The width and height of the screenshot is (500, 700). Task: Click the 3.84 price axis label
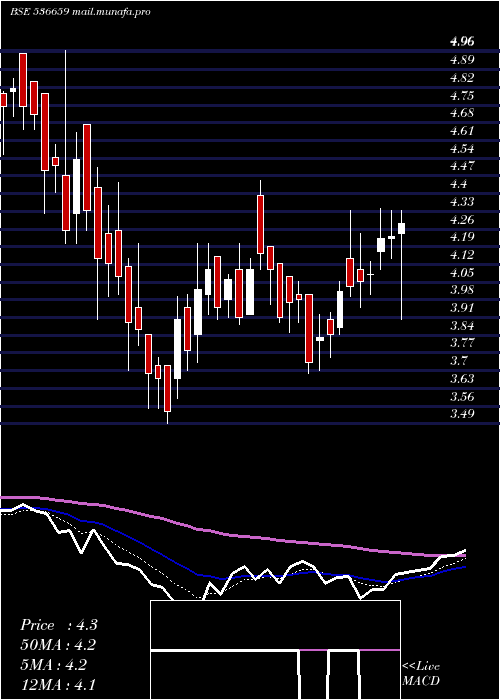click(462, 326)
